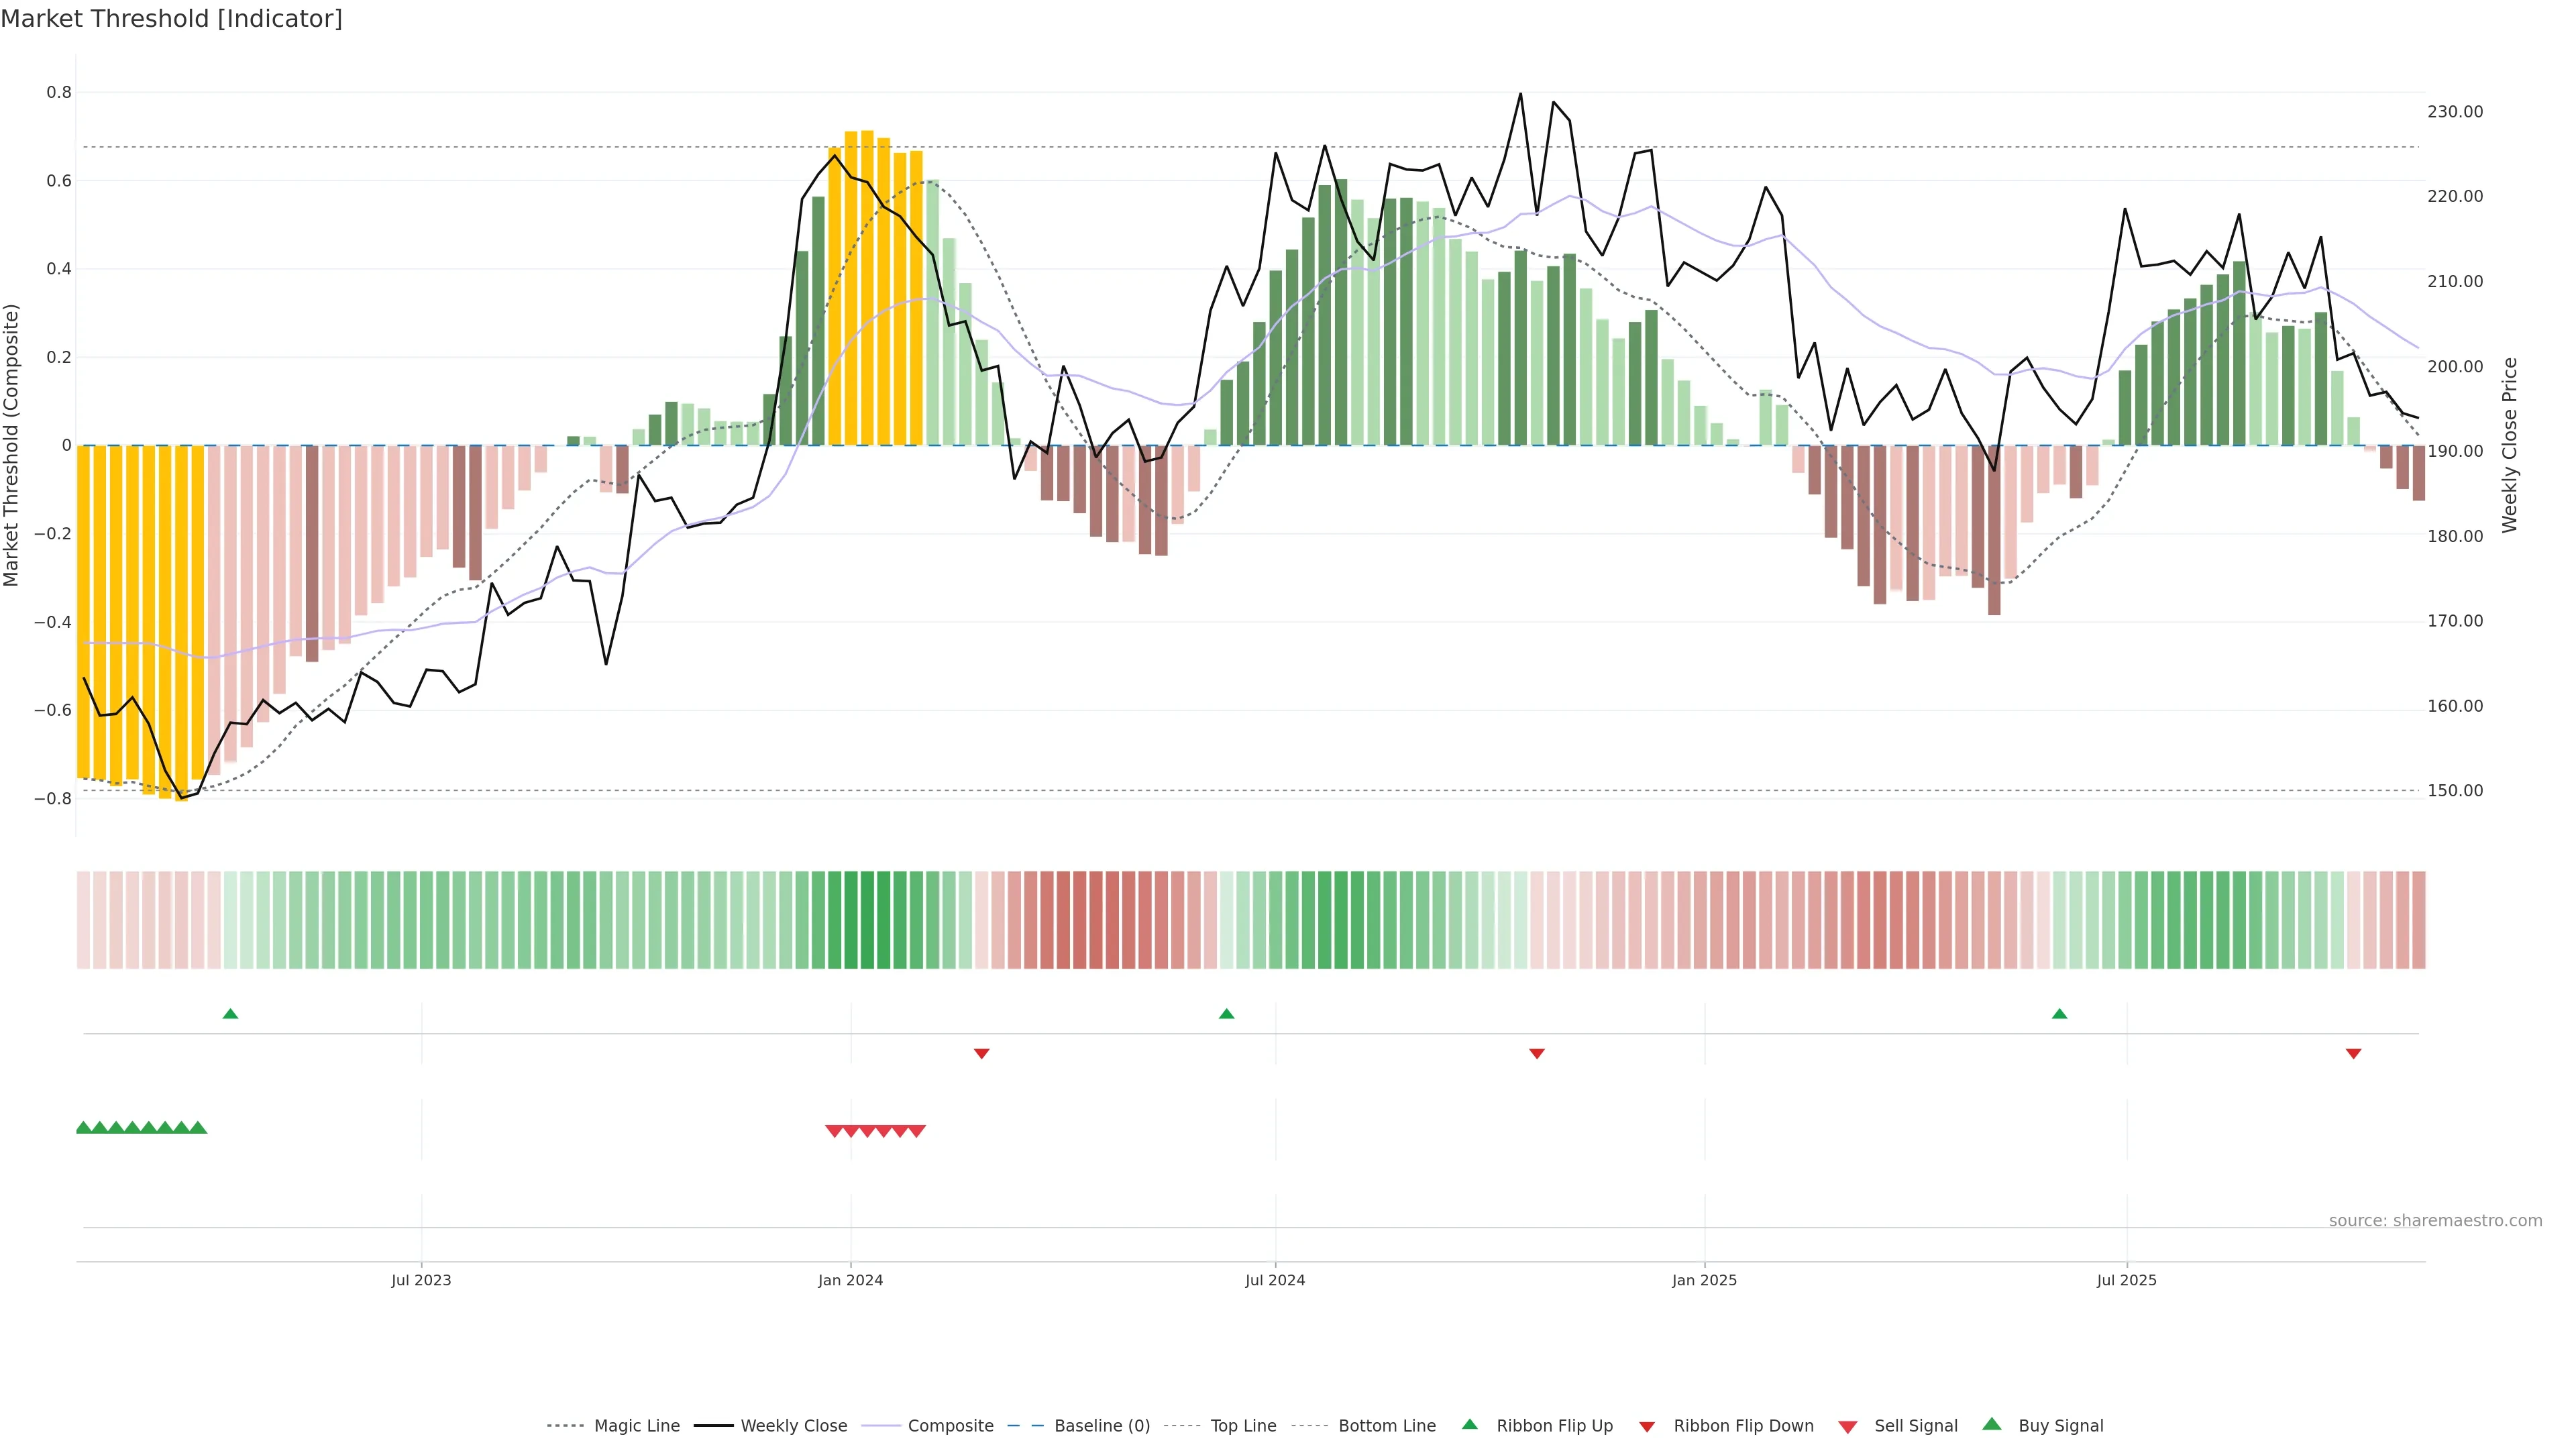Screen dimensions: 2576x1449
Task: Click the Ribbon Flip Up legend icon
Action: [1470, 1424]
